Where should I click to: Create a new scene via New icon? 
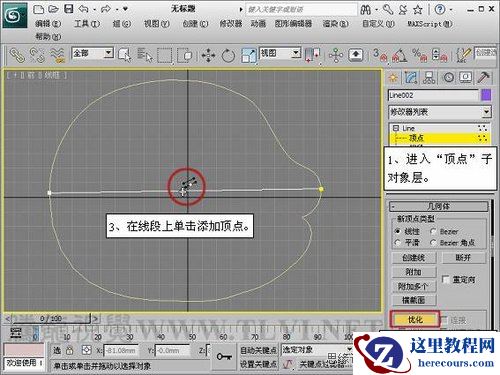click(x=39, y=9)
